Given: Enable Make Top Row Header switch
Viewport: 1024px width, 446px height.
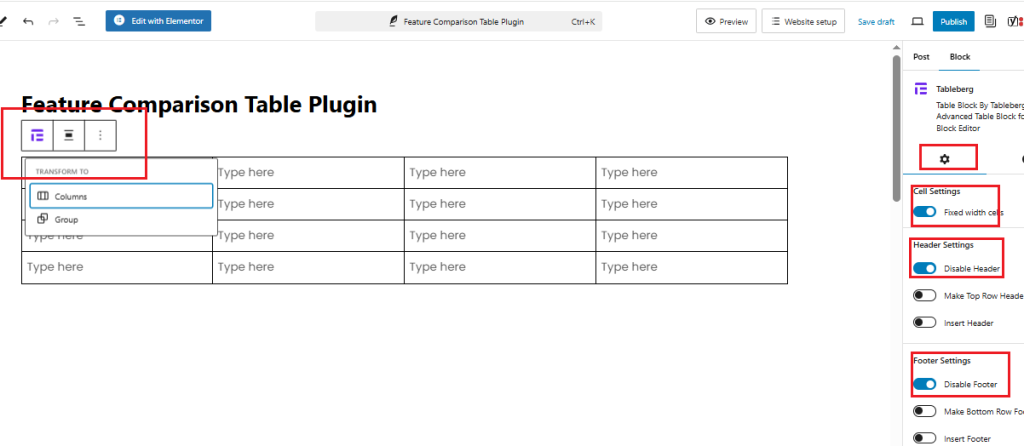Looking at the screenshot, I should pyautogui.click(x=924, y=296).
